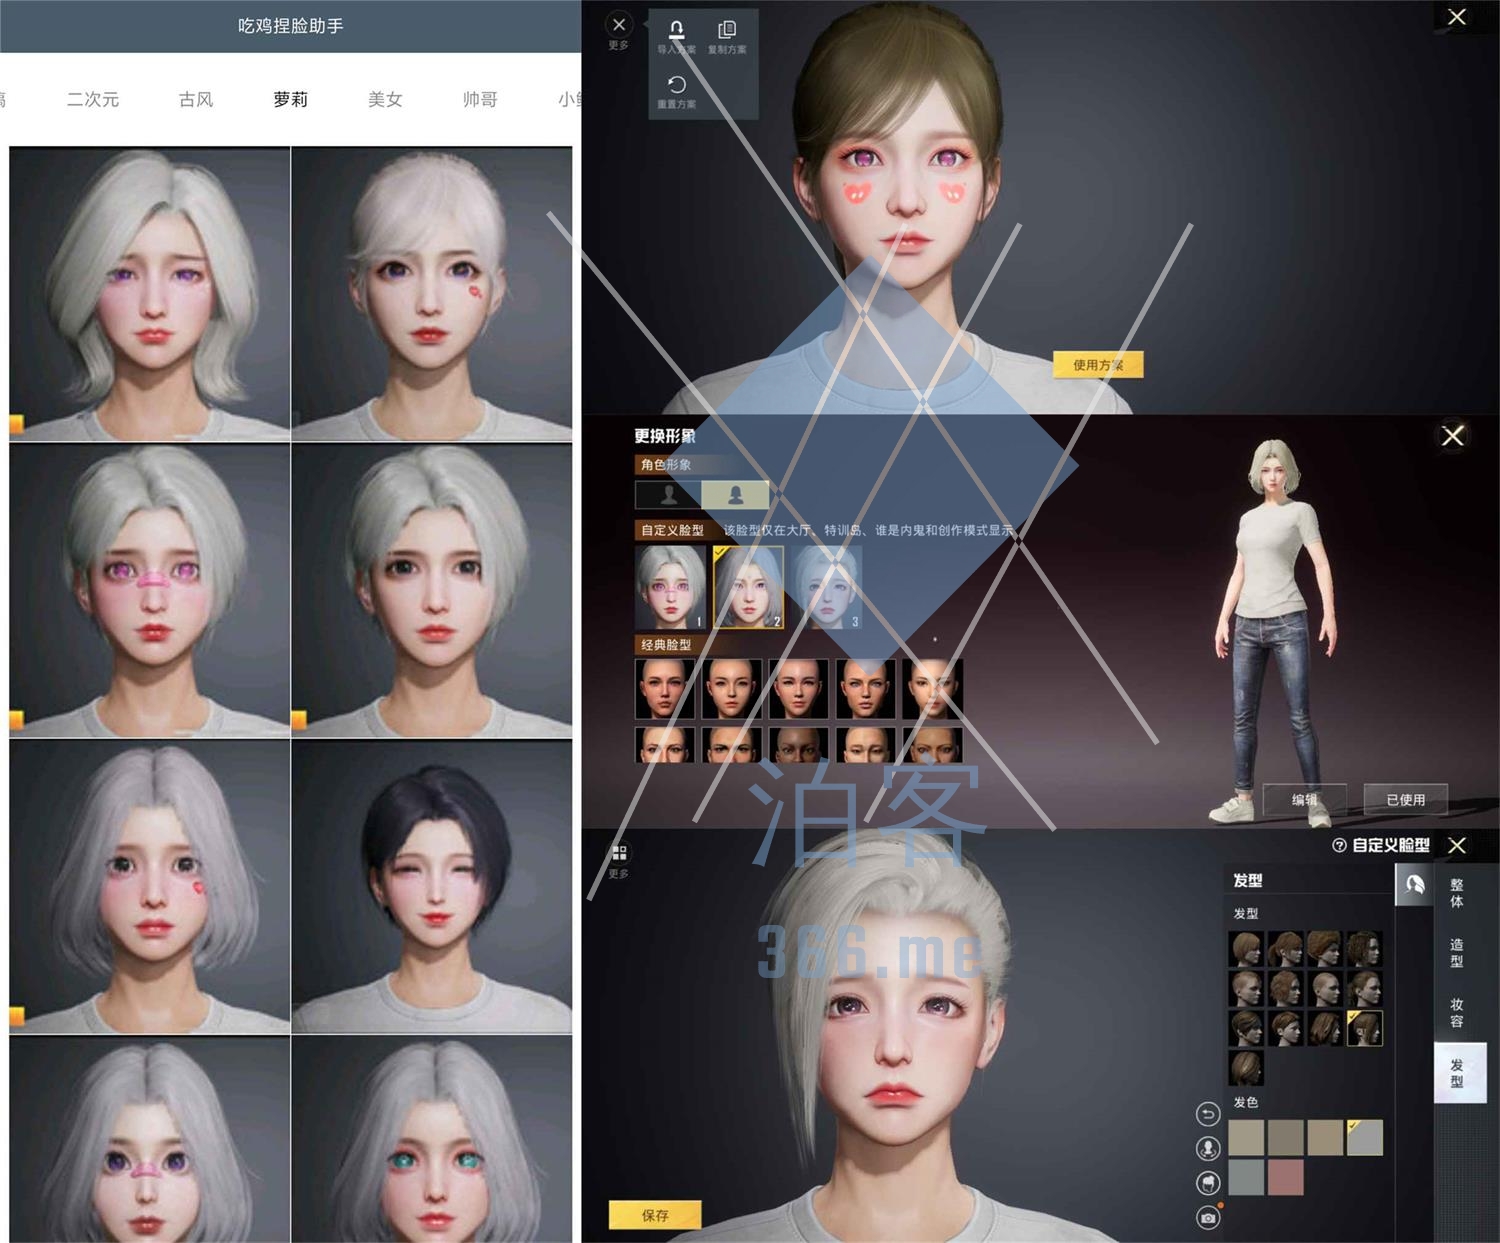Viewport: 1500px width, 1243px height.
Task: Select the first classic face under 经典脸型
Action: tap(665, 689)
